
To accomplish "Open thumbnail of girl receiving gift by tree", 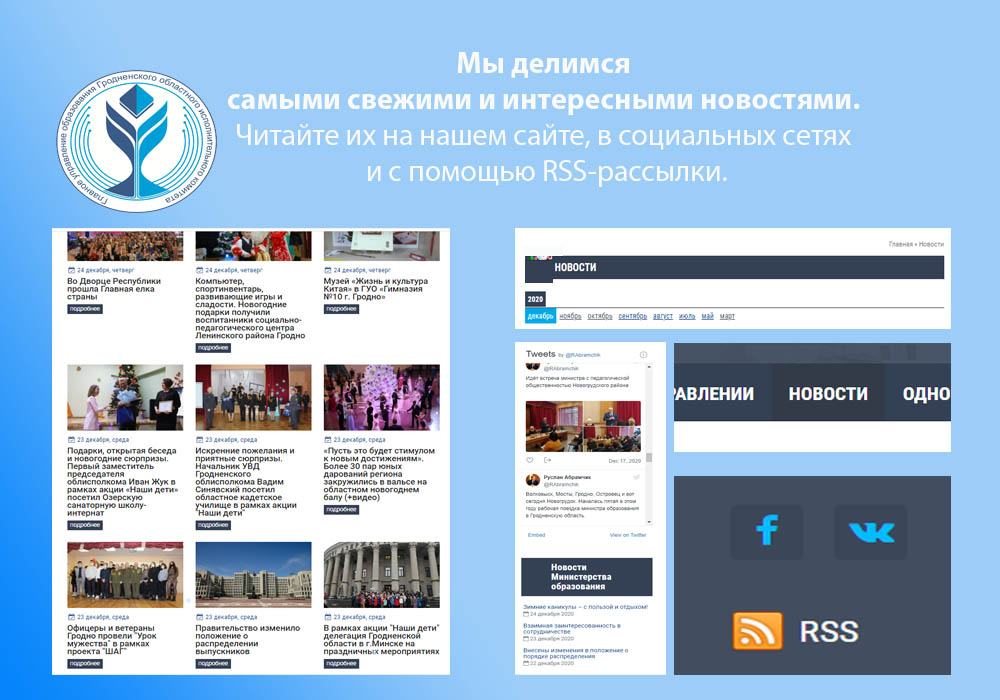I will pyautogui.click(x=125, y=398).
